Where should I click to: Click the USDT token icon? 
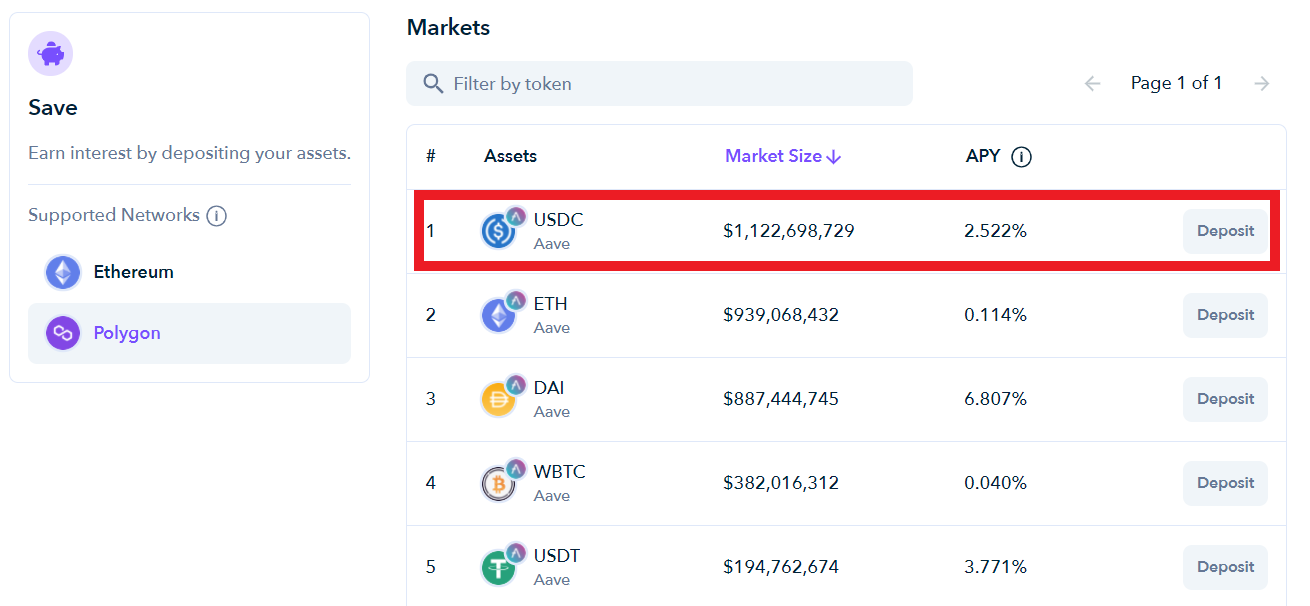pyautogui.click(x=498, y=568)
